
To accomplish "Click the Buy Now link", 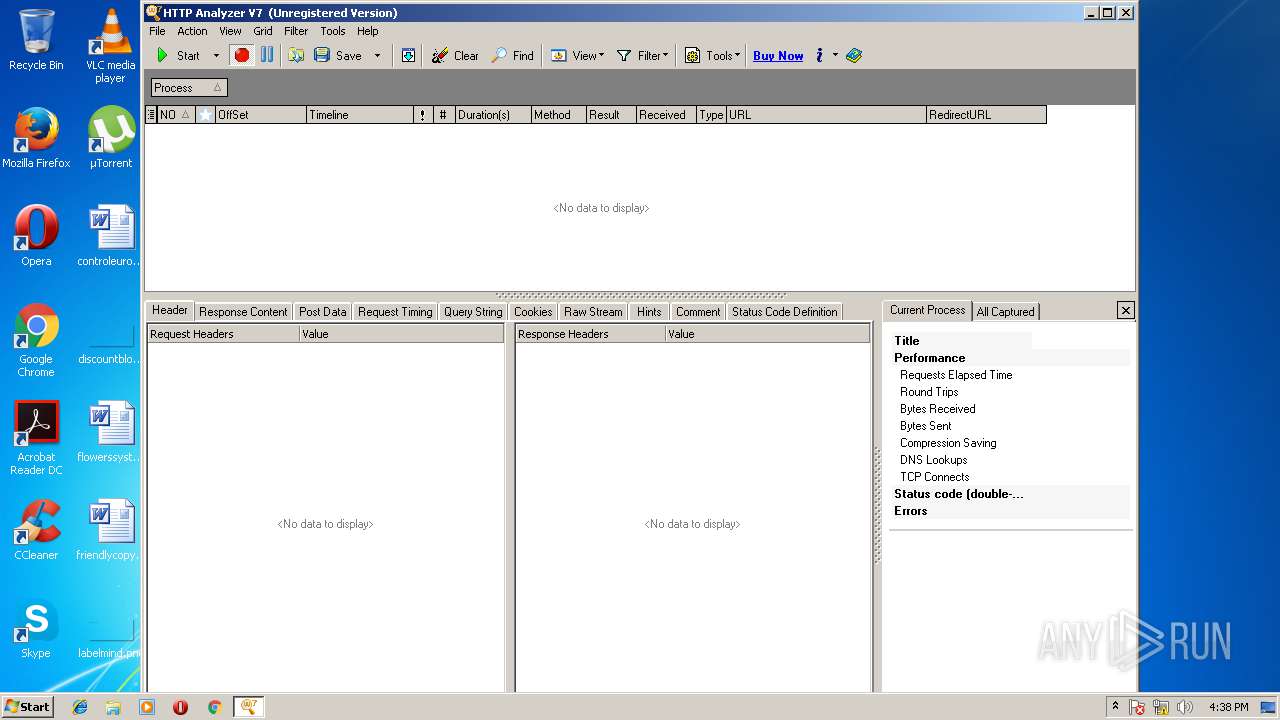I will [778, 56].
